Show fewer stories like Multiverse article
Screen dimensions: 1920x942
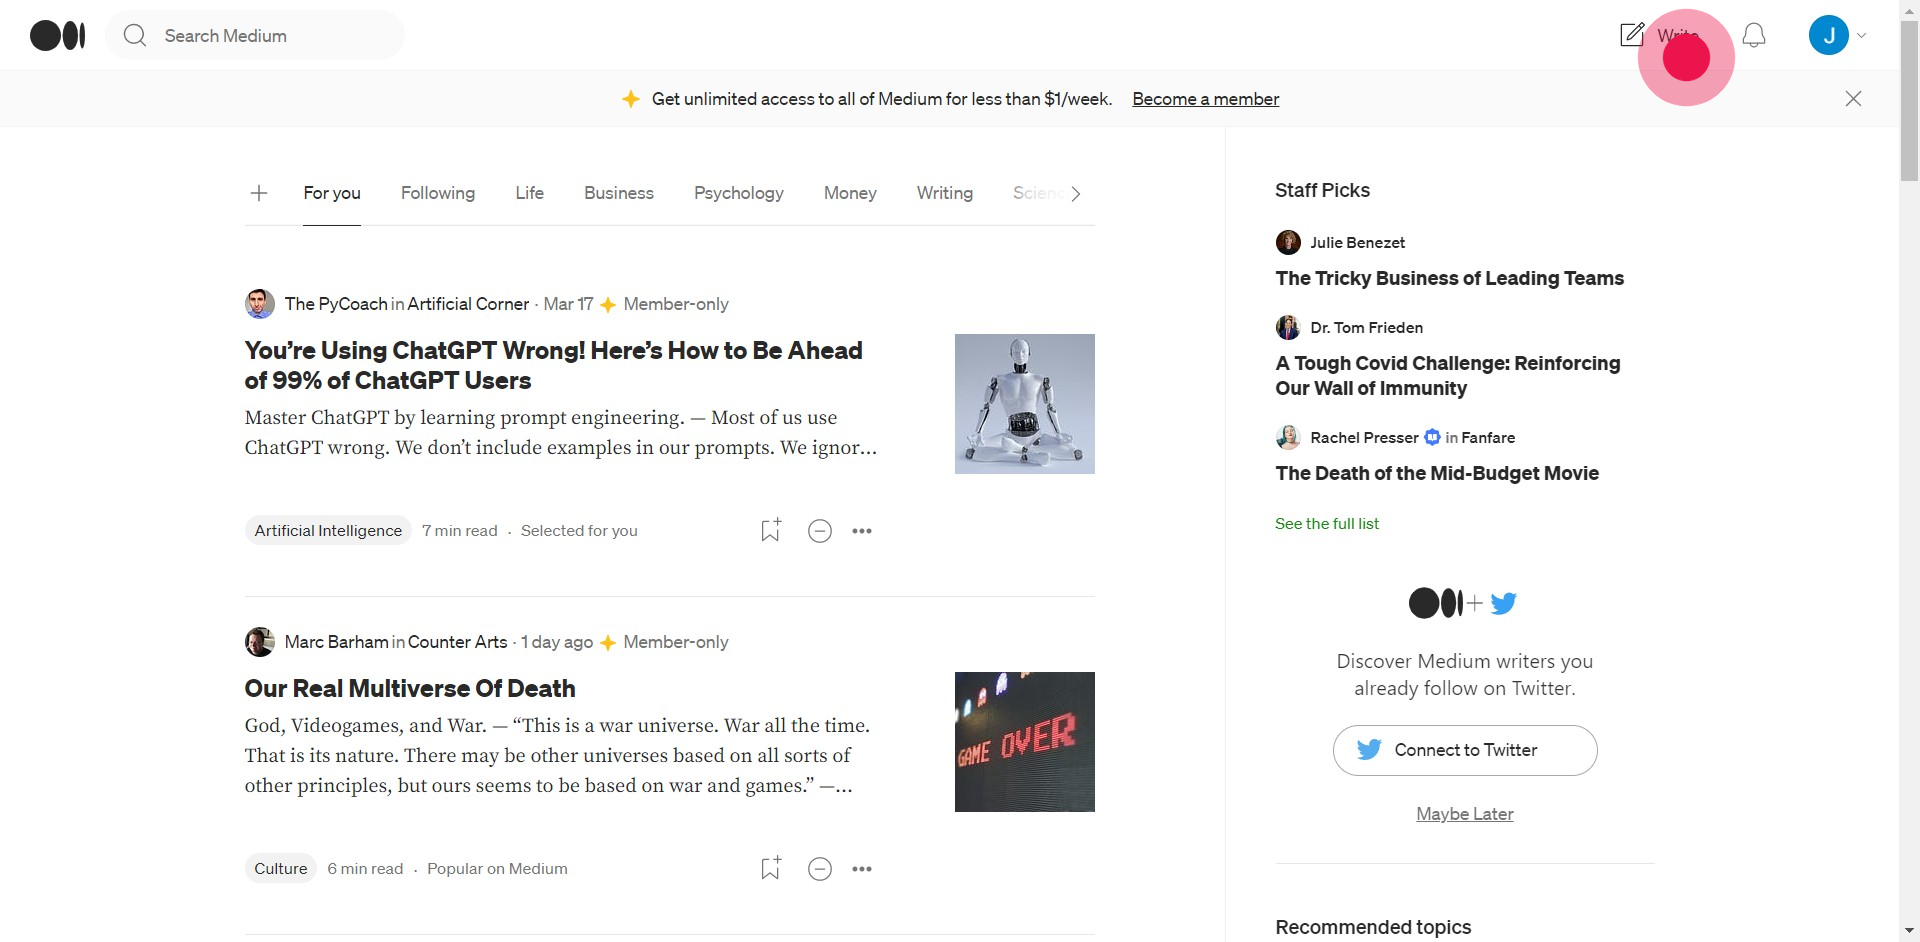tap(819, 869)
